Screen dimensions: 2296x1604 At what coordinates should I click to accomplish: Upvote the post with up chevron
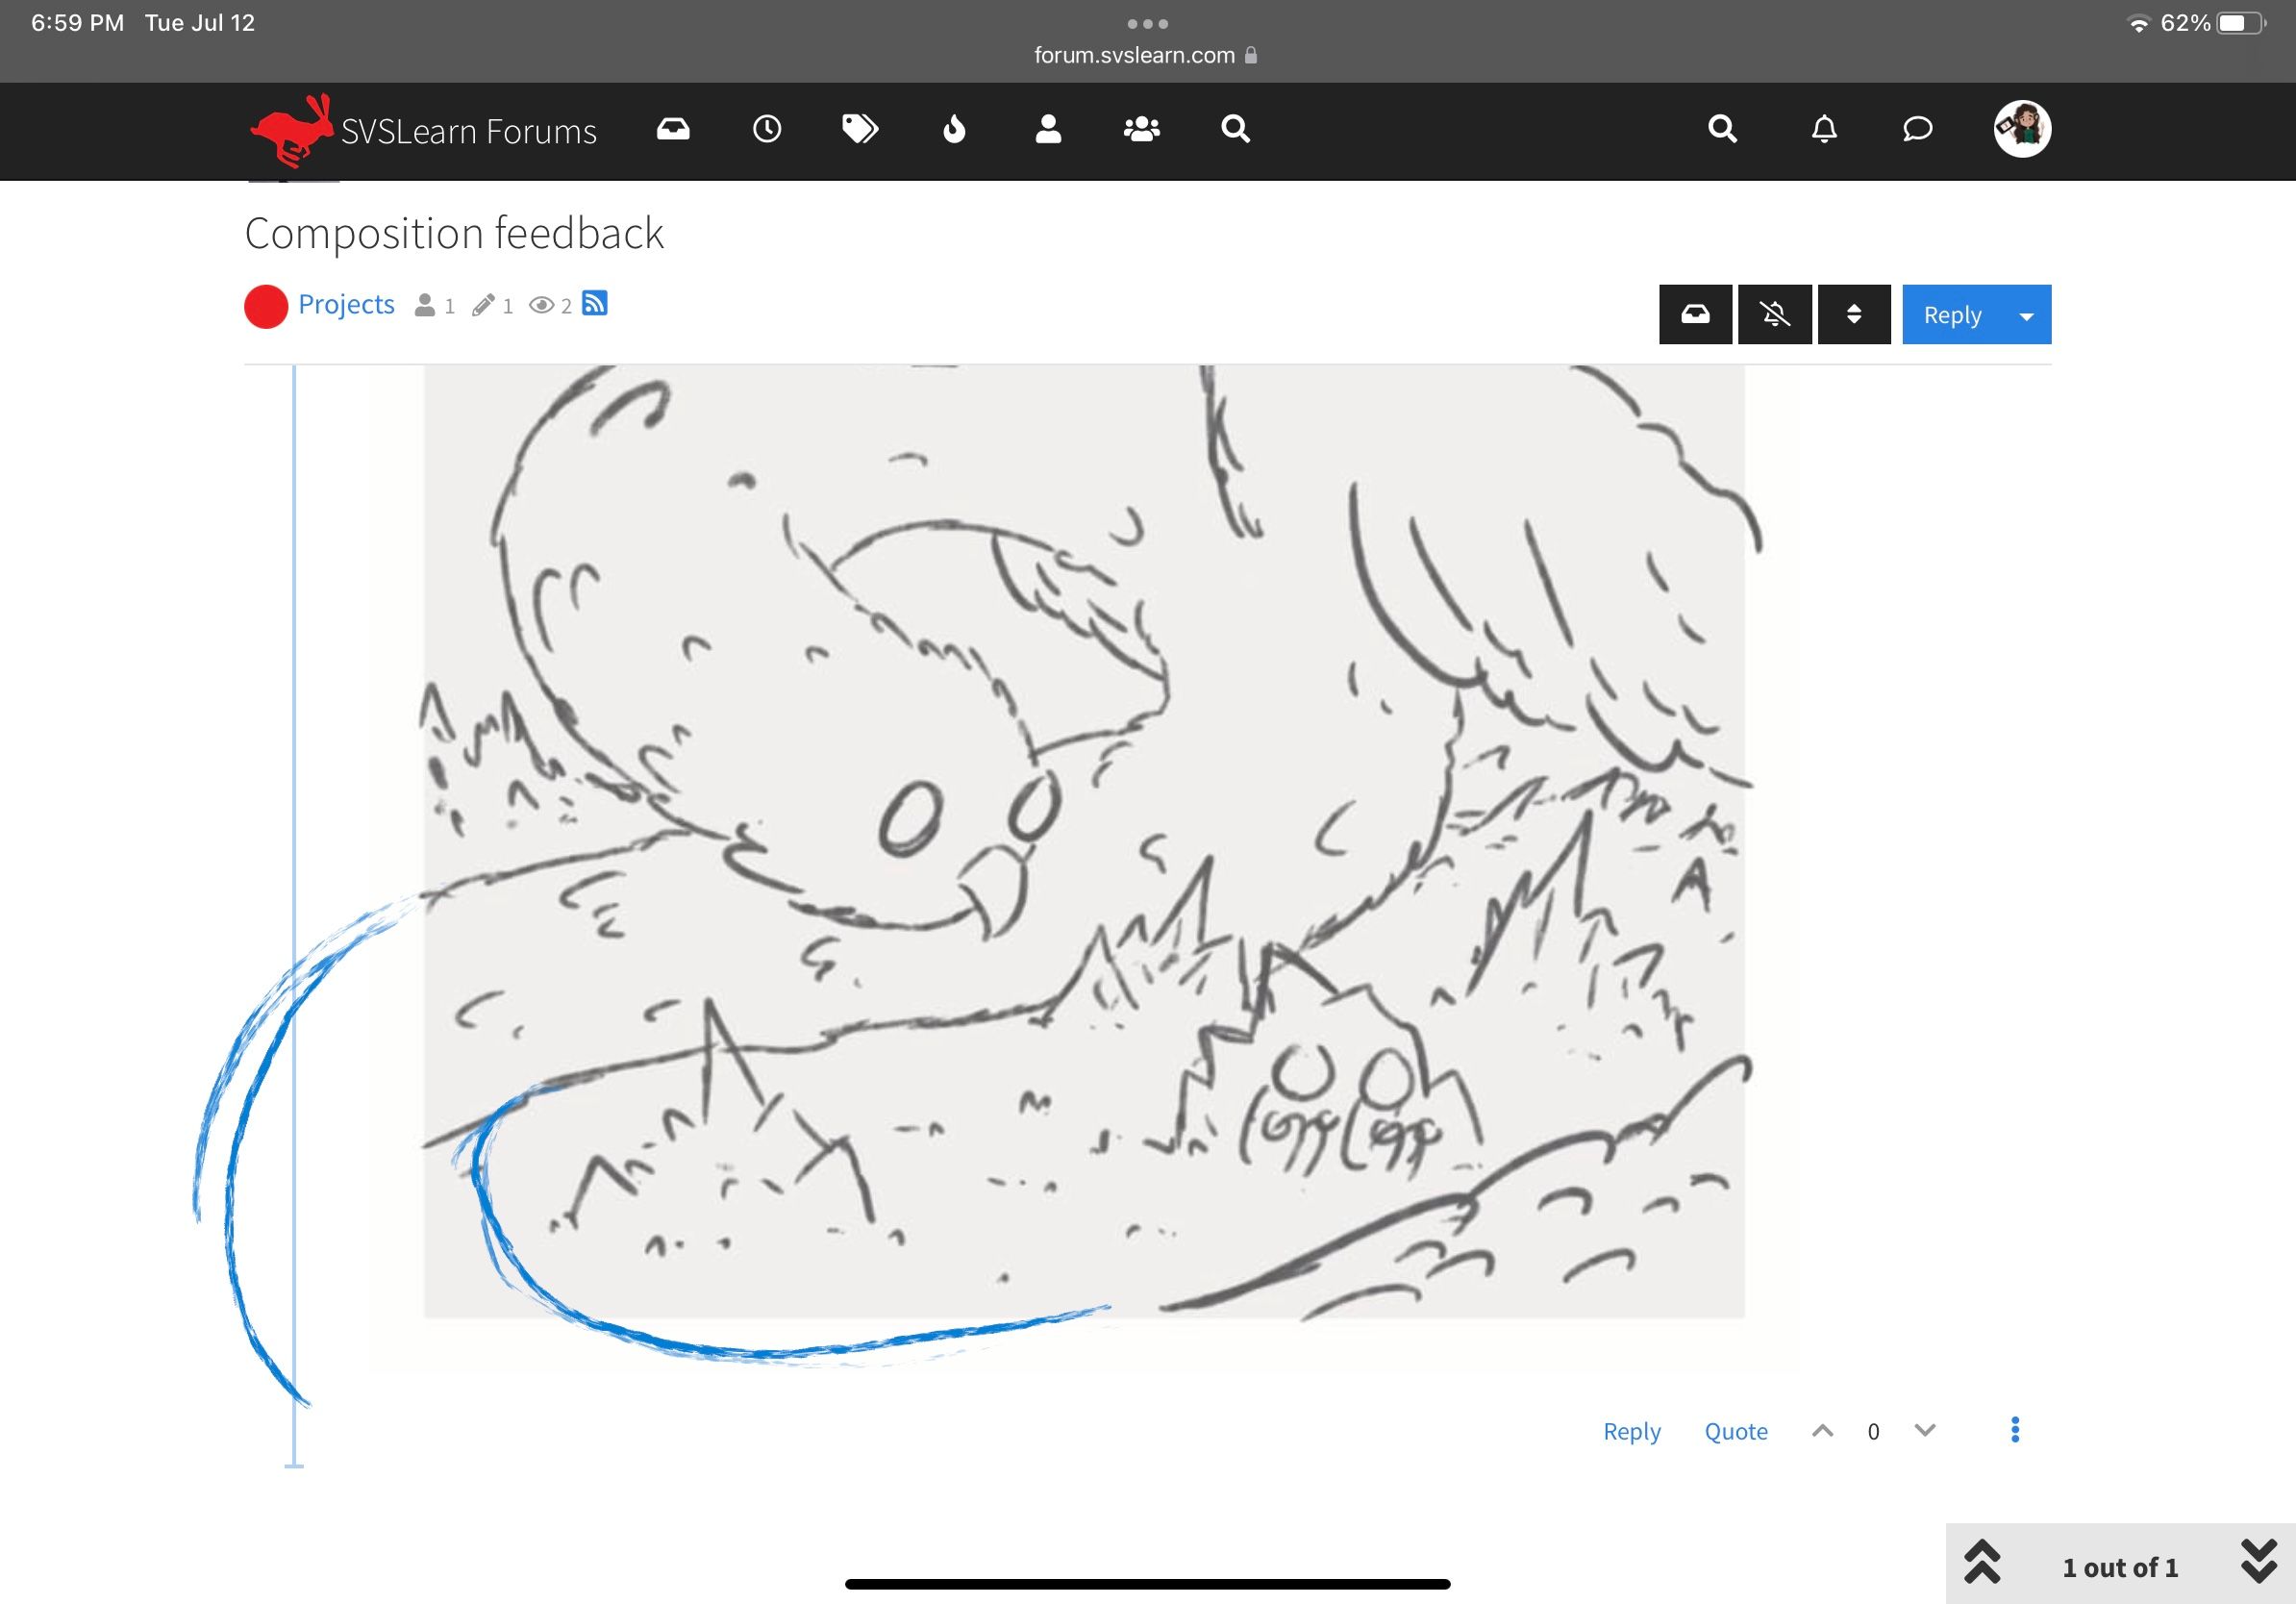point(1822,1430)
